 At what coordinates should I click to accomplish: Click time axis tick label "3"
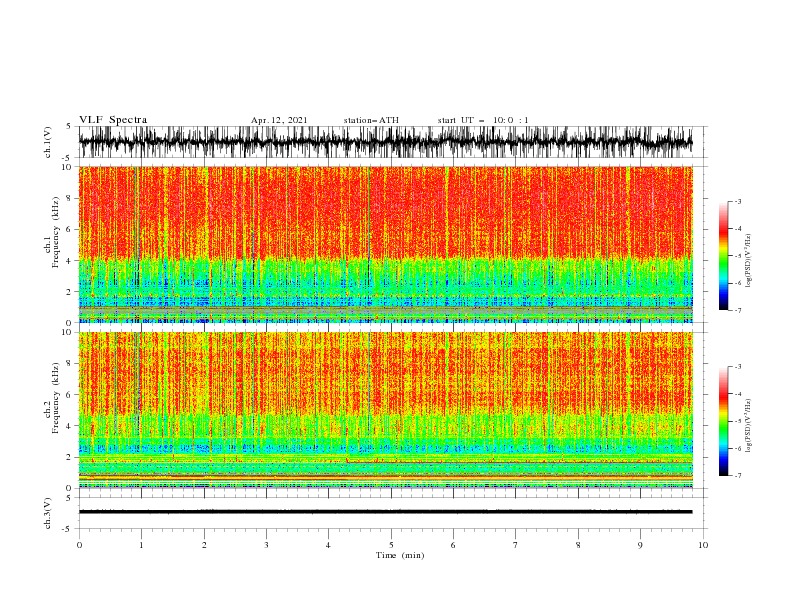[x=266, y=545]
